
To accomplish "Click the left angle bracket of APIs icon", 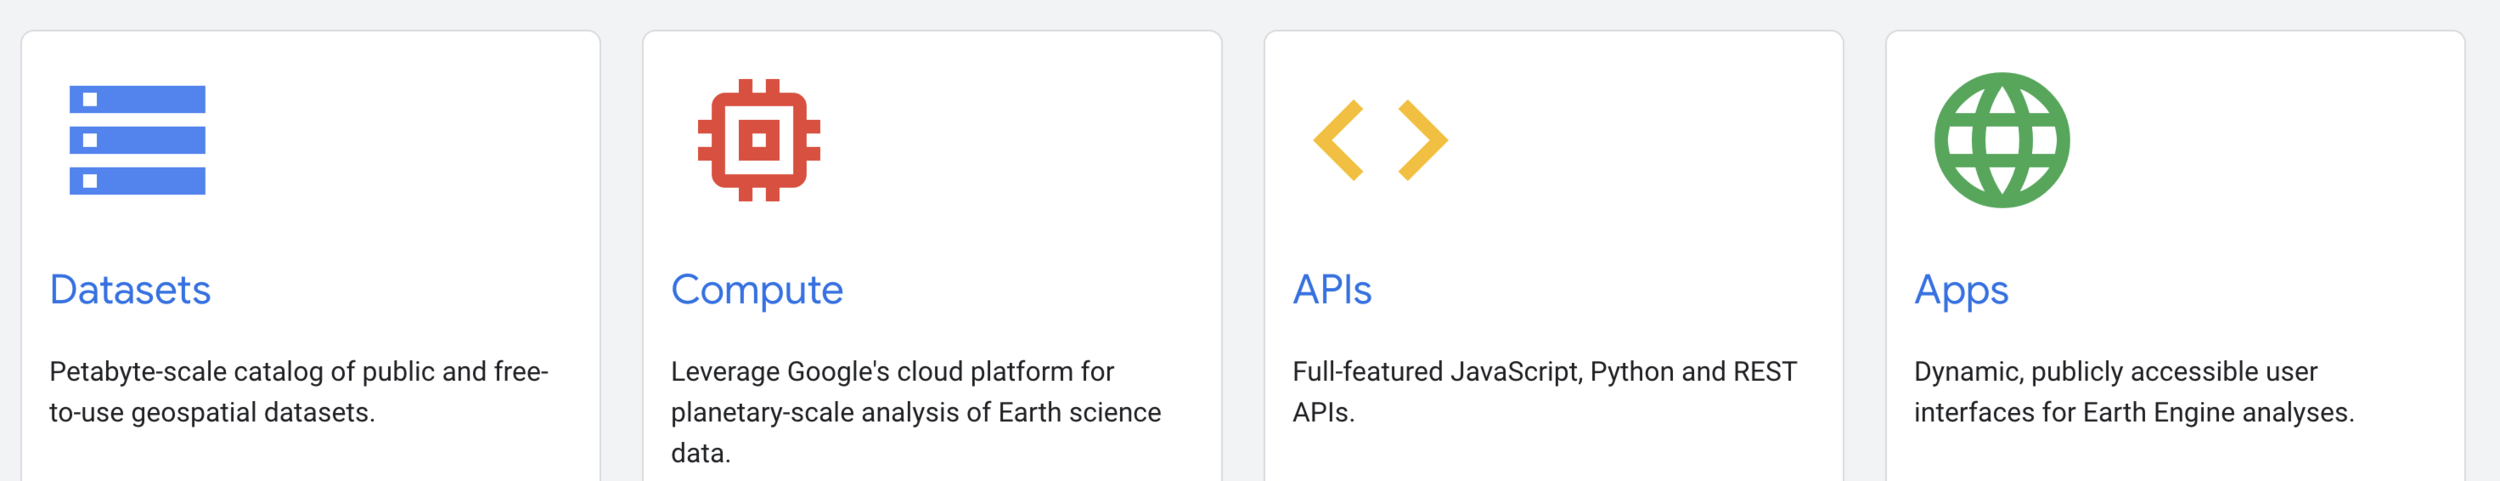I will click(1338, 140).
